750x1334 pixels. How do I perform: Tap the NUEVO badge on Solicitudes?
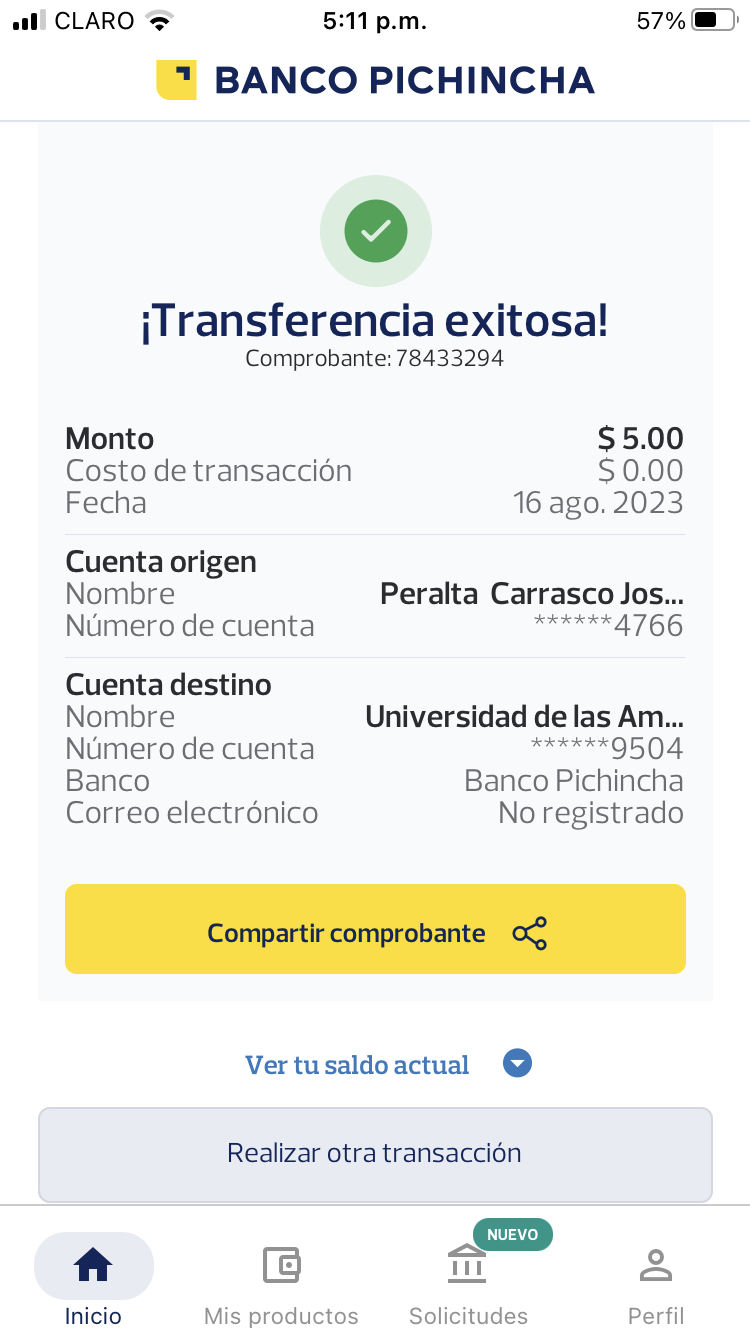512,1235
